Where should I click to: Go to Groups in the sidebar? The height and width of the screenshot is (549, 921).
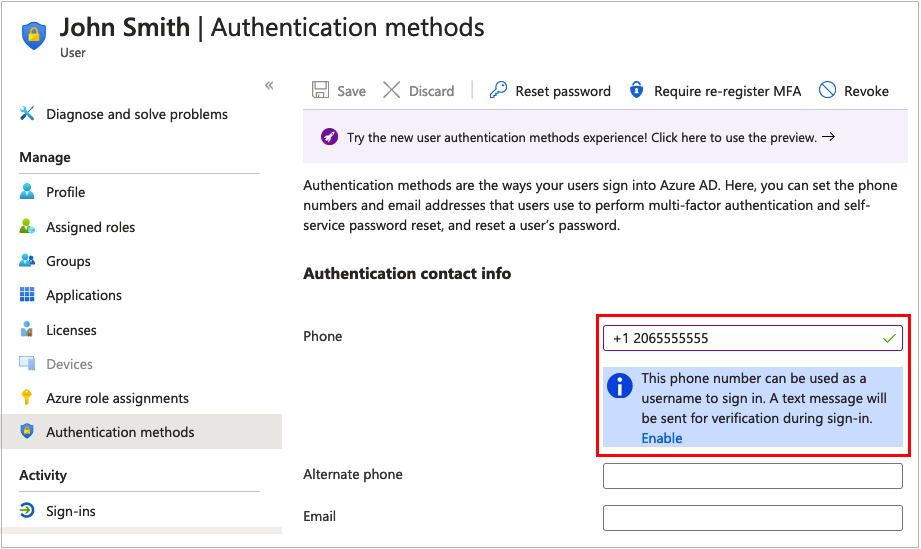(x=68, y=261)
